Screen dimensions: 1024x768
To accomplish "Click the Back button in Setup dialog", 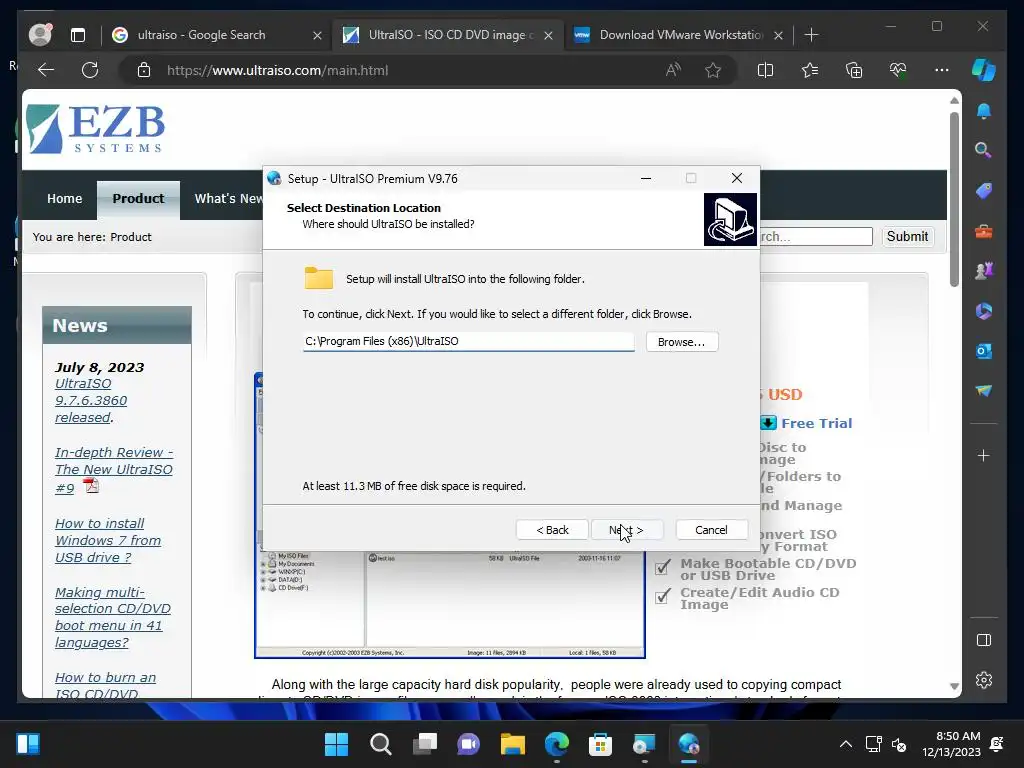I will click(x=552, y=530).
